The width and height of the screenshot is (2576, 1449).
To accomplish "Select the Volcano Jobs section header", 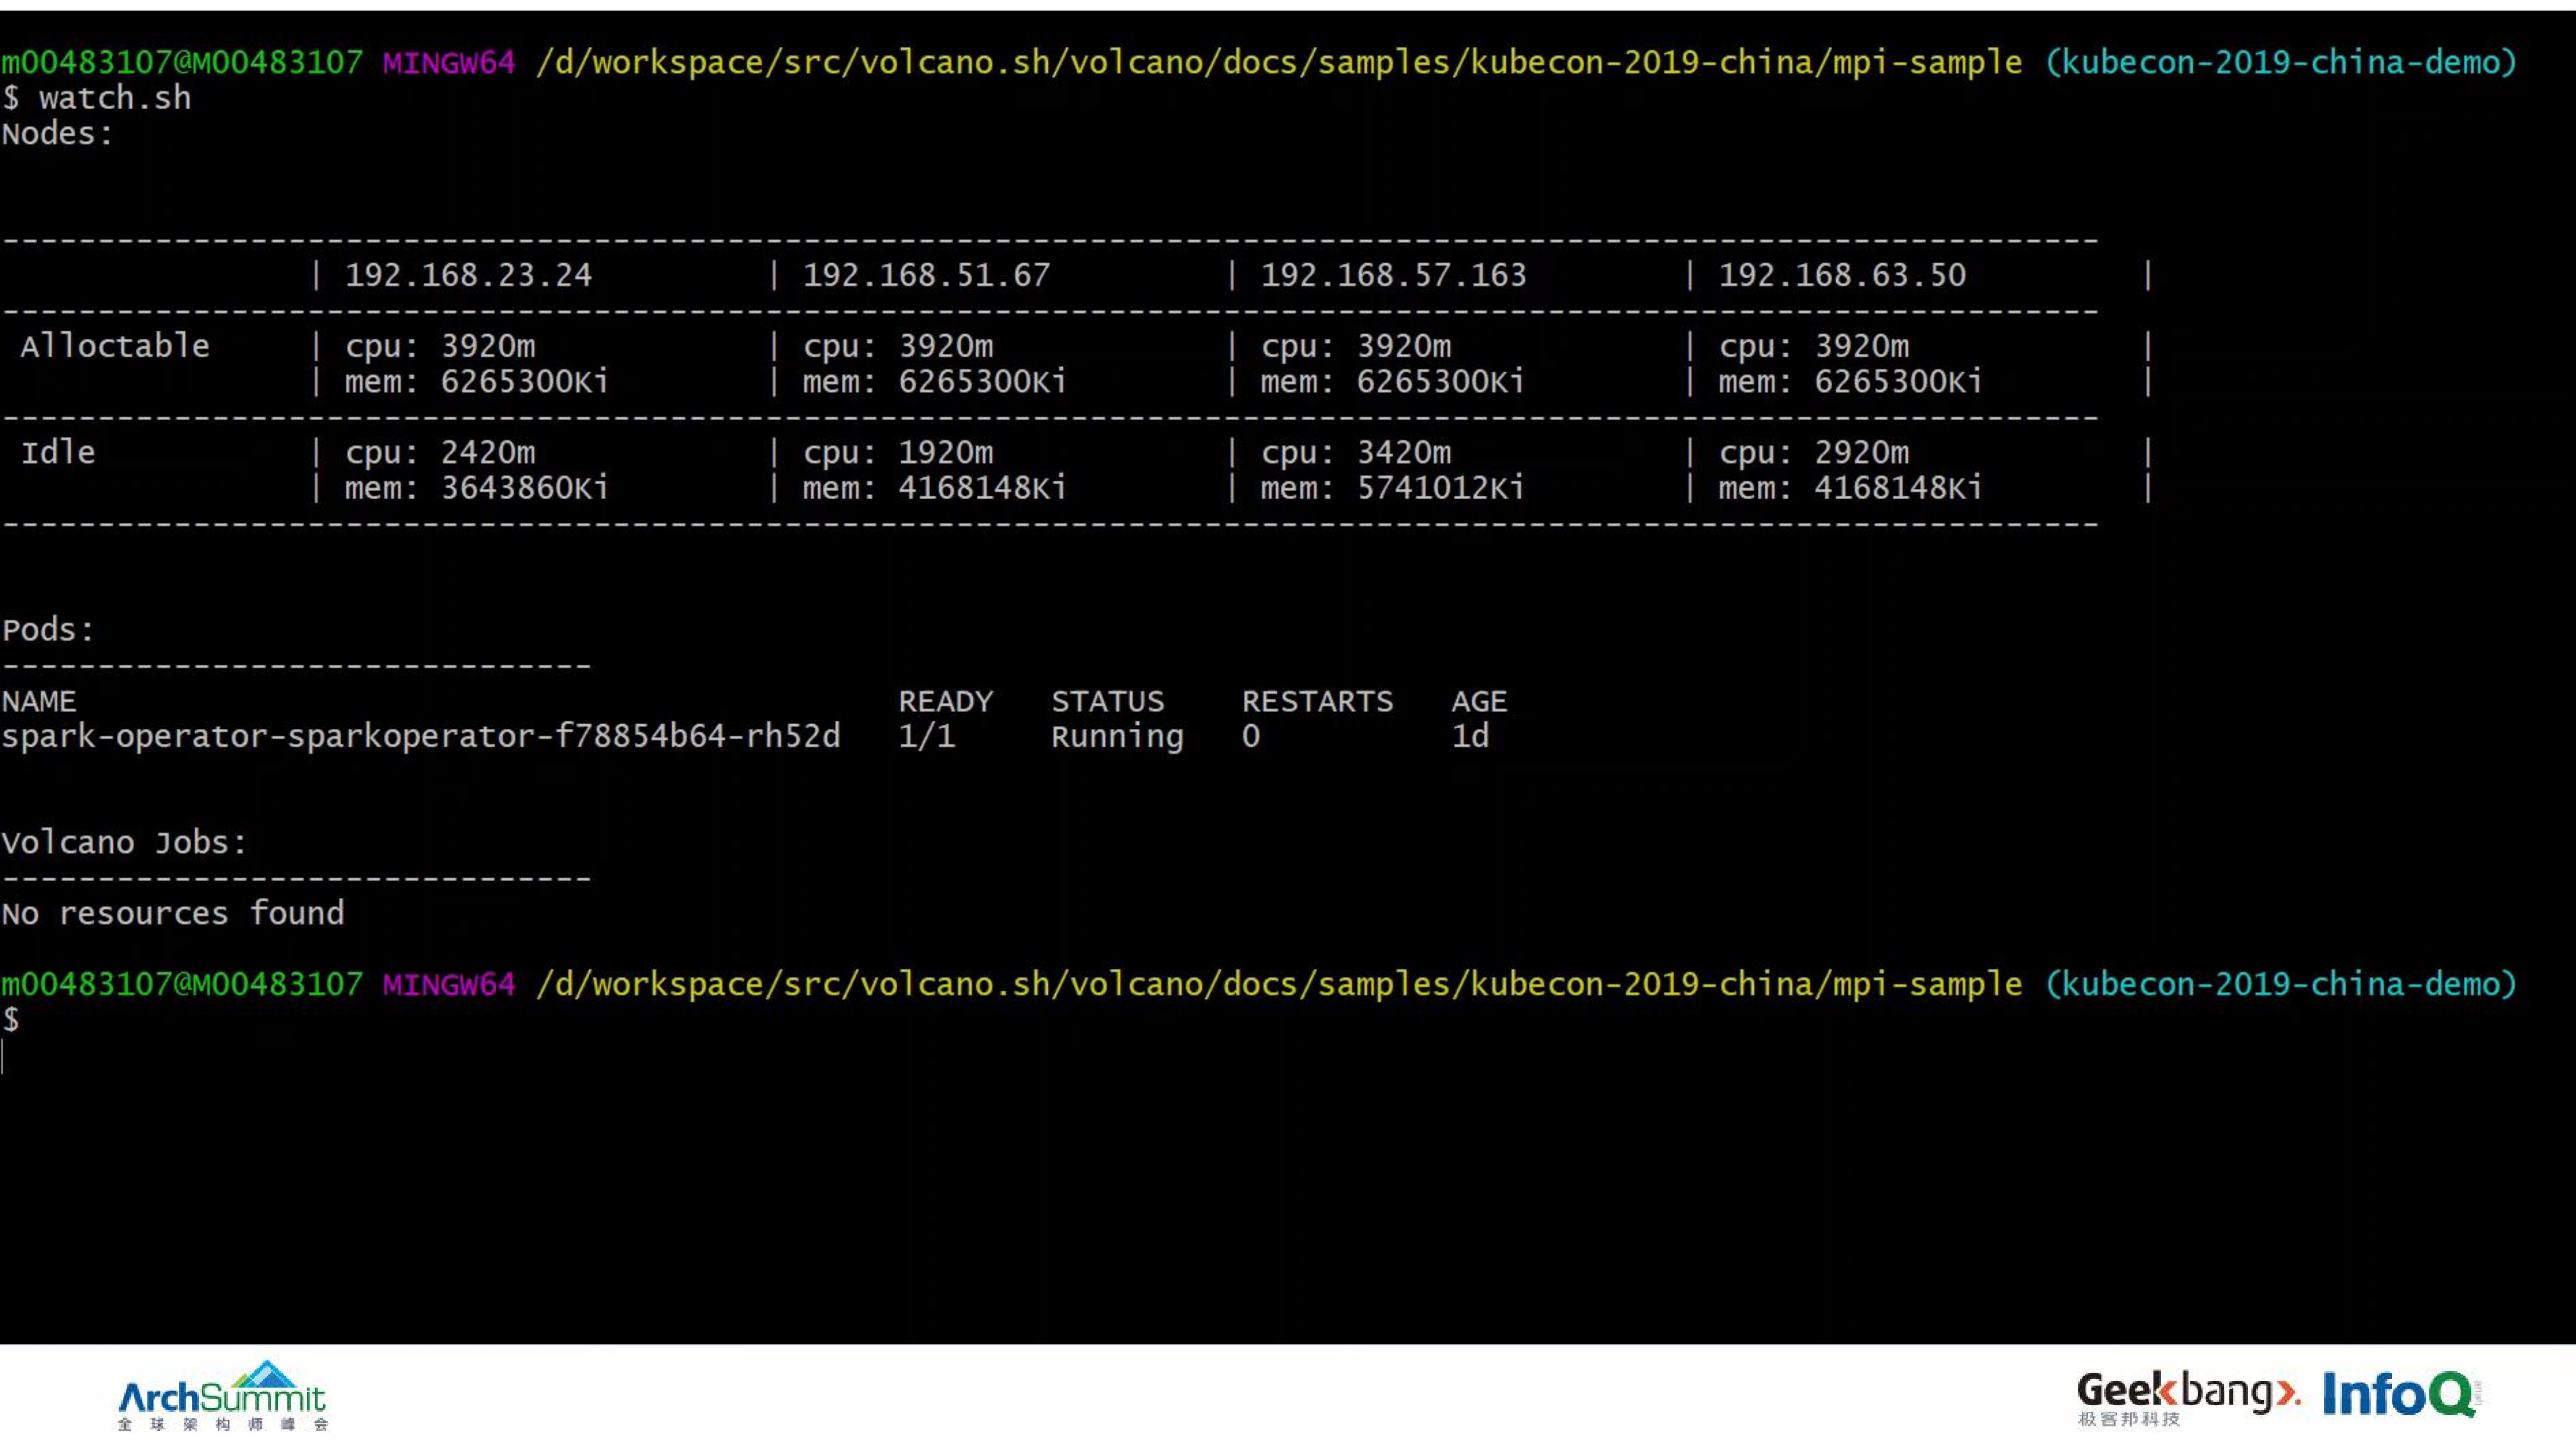I will click(x=122, y=841).
